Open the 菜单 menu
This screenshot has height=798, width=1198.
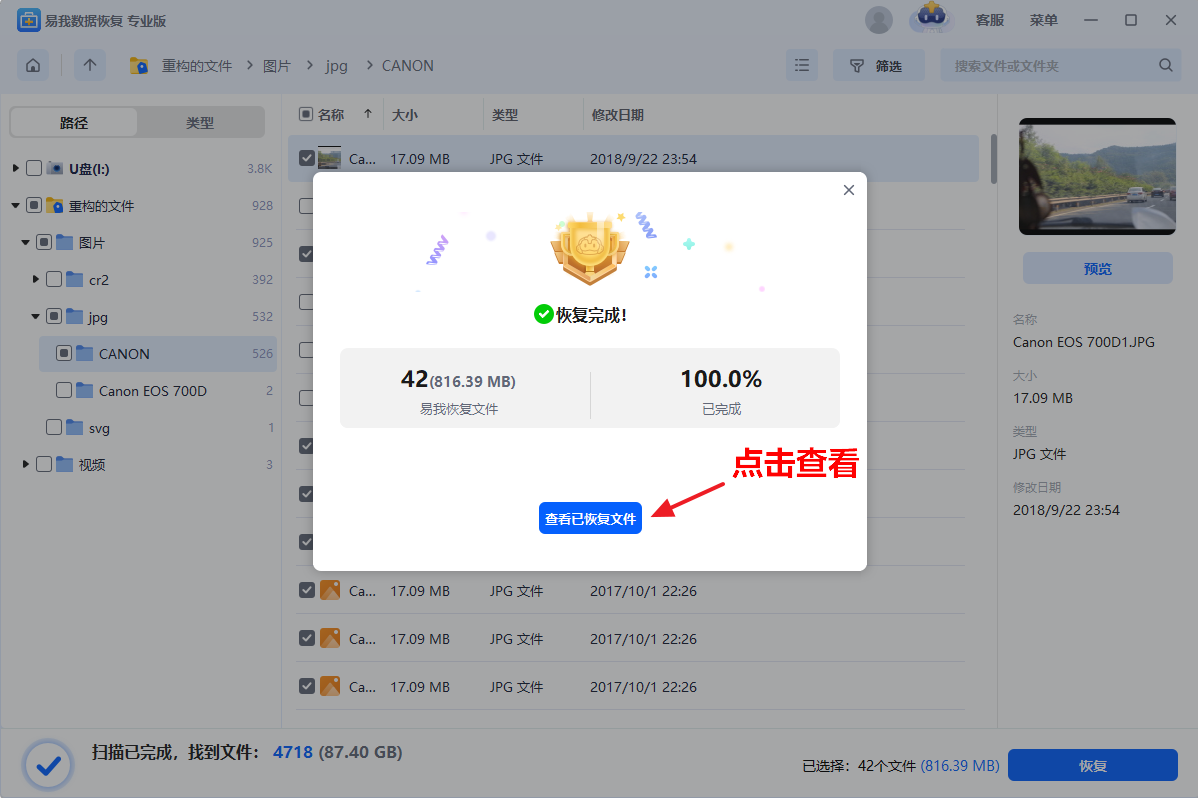point(1043,20)
